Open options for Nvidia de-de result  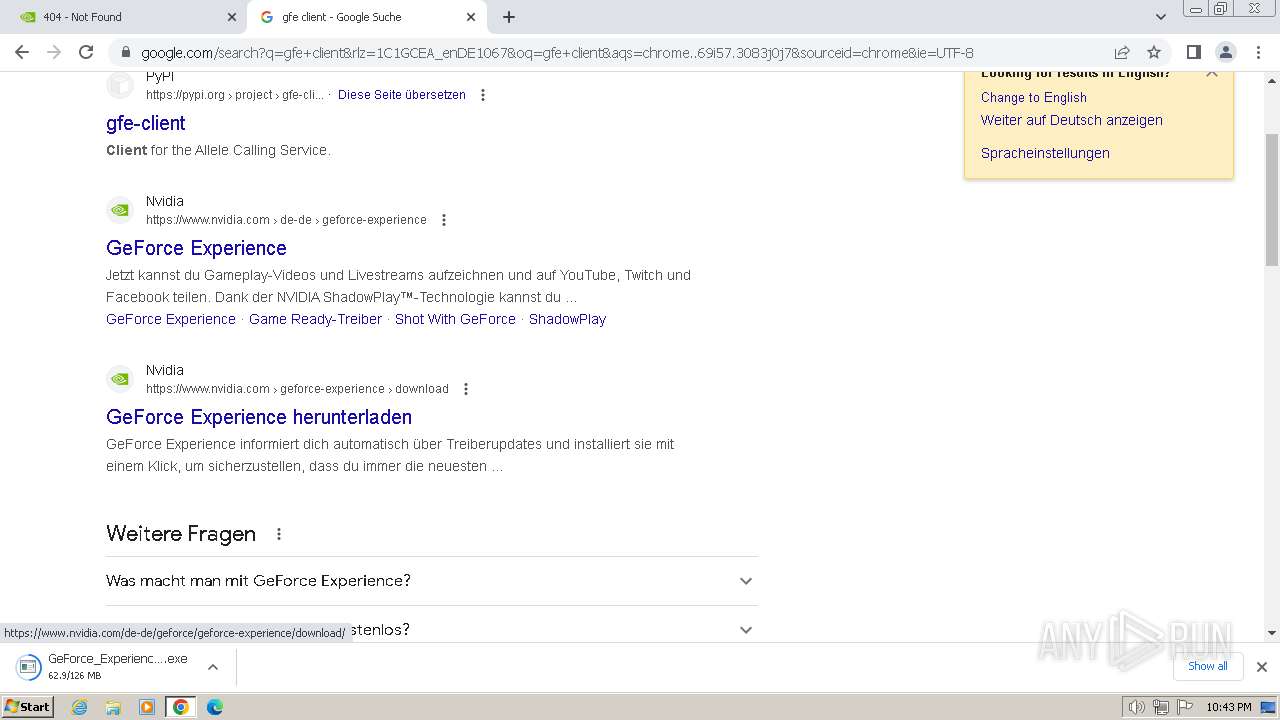point(444,220)
